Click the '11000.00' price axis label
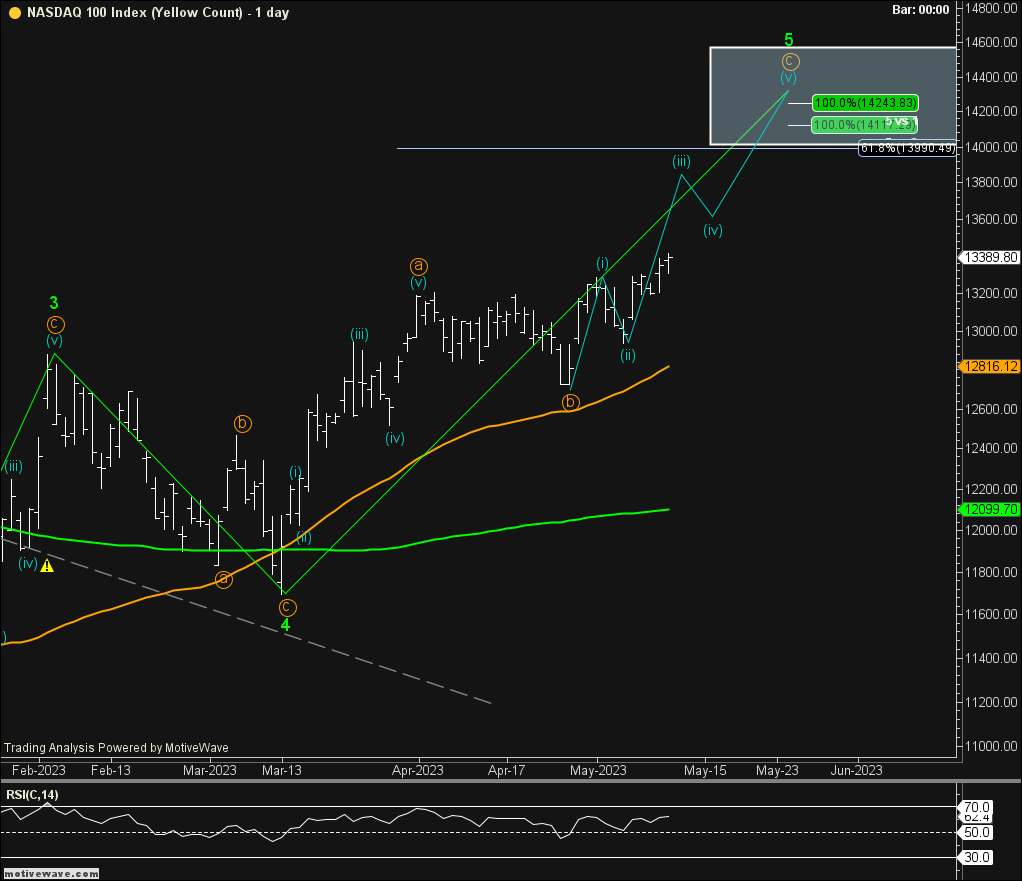This screenshot has height=881, width=1022. click(x=992, y=745)
